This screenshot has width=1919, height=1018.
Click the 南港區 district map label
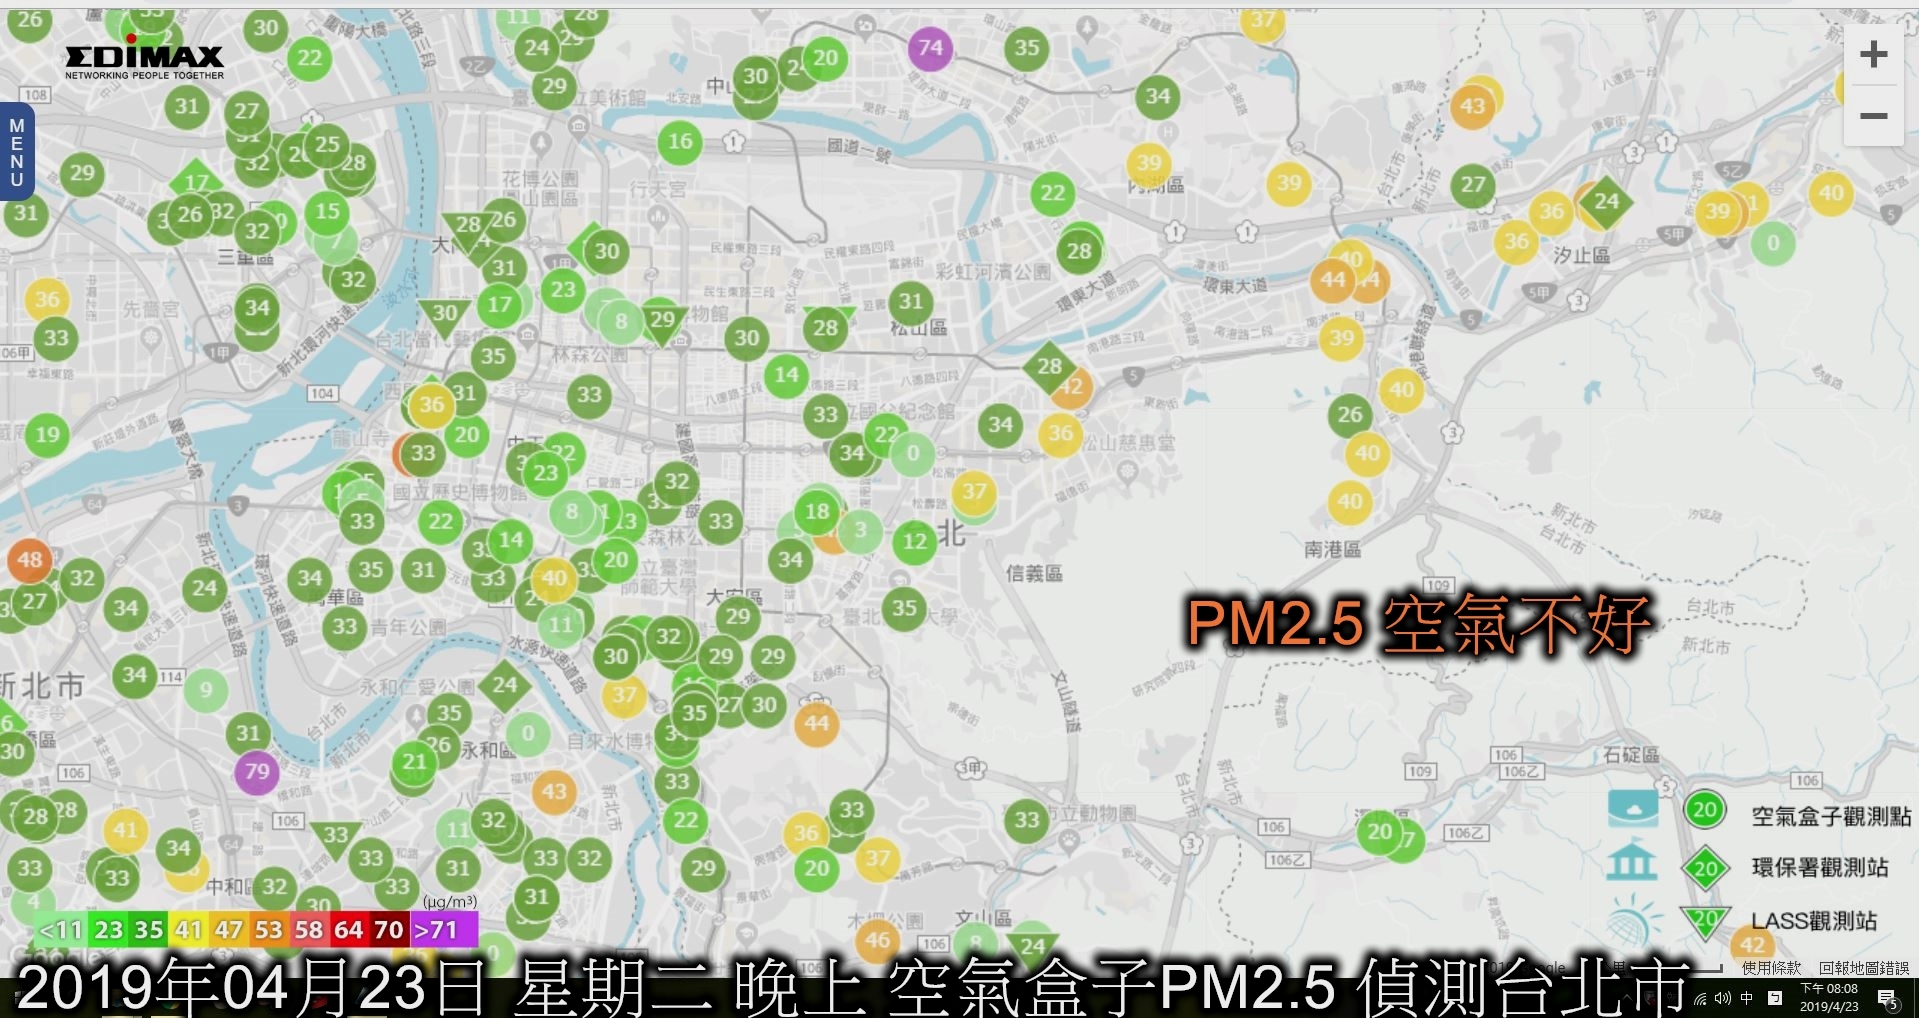coord(1333,549)
